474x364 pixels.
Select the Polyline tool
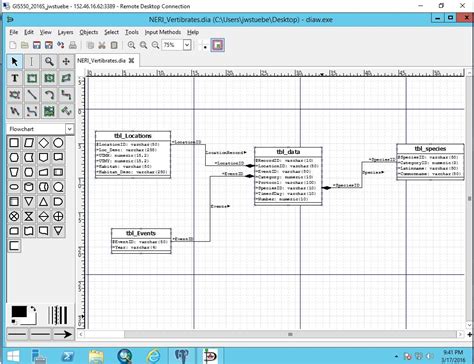15,111
